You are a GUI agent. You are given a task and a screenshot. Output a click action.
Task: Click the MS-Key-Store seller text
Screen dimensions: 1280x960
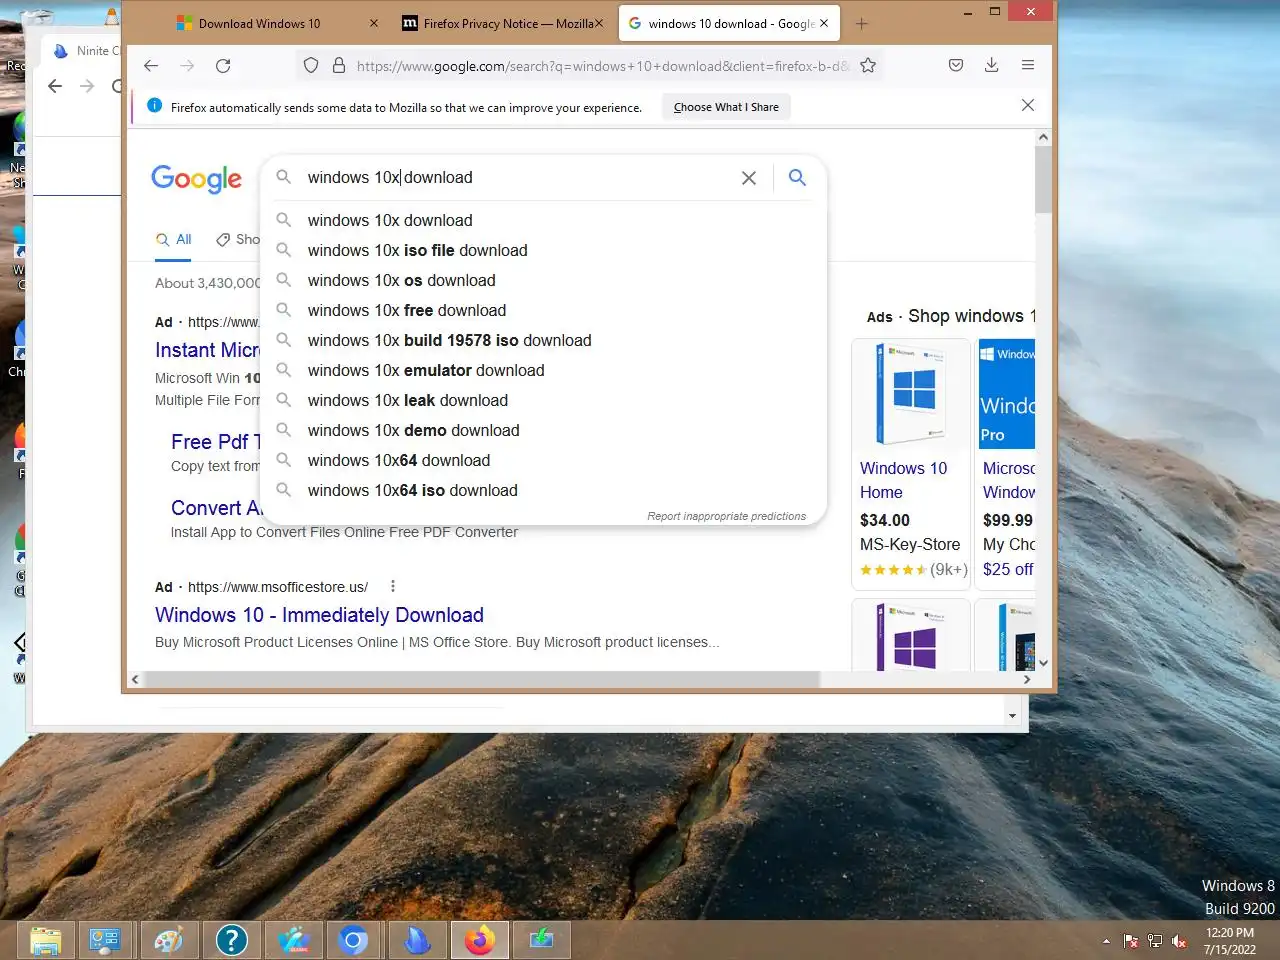click(910, 545)
